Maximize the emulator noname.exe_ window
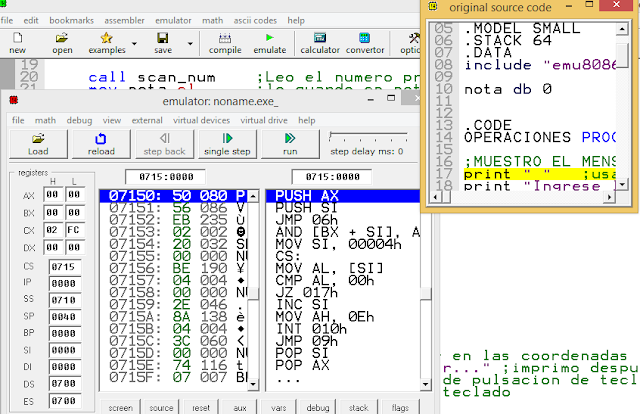 pos(391,98)
